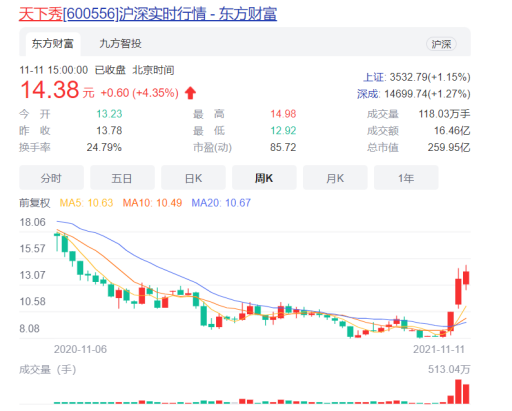Select the 日K chart tab
Image resolution: width=512 pixels, height=411 pixels.
(x=193, y=178)
